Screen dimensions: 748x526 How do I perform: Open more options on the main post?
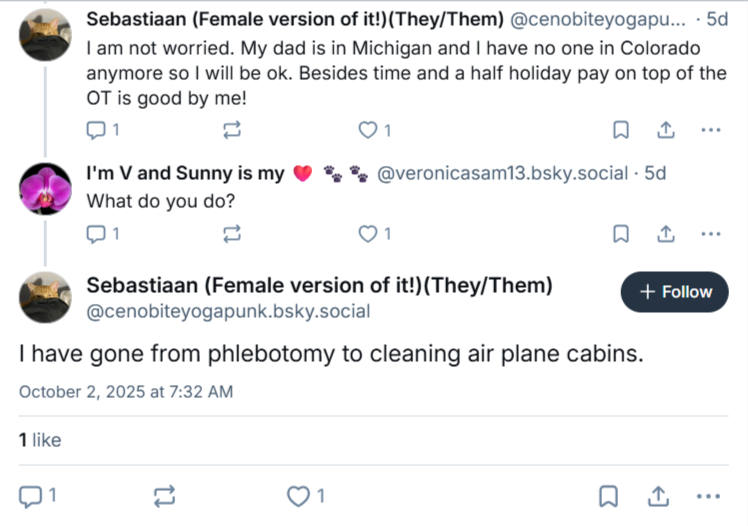click(x=708, y=496)
